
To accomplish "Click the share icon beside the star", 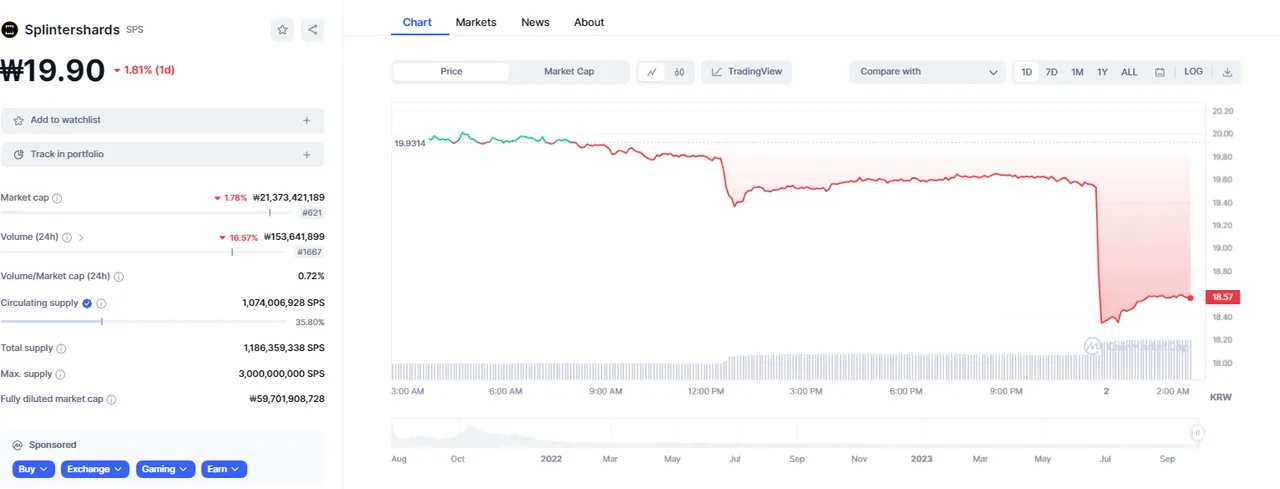I will pos(313,30).
